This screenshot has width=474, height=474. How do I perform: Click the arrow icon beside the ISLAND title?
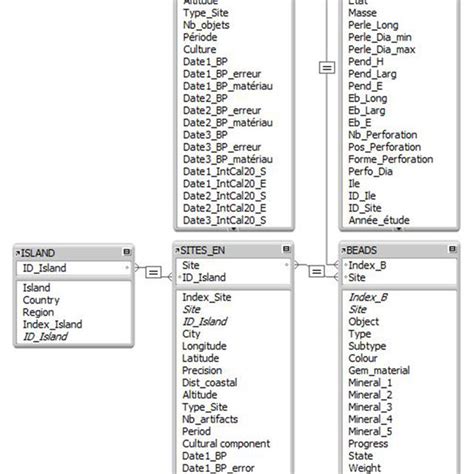[18, 253]
